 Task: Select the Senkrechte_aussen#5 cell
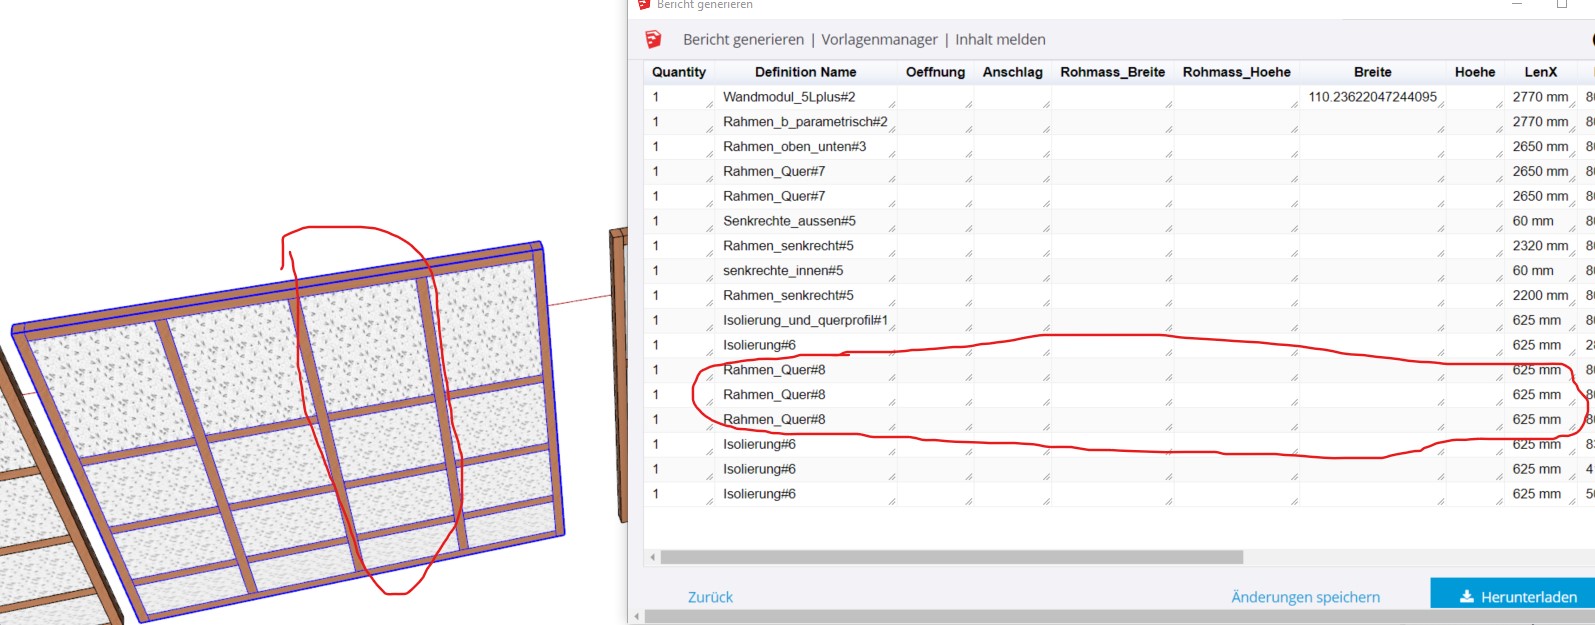click(x=789, y=221)
